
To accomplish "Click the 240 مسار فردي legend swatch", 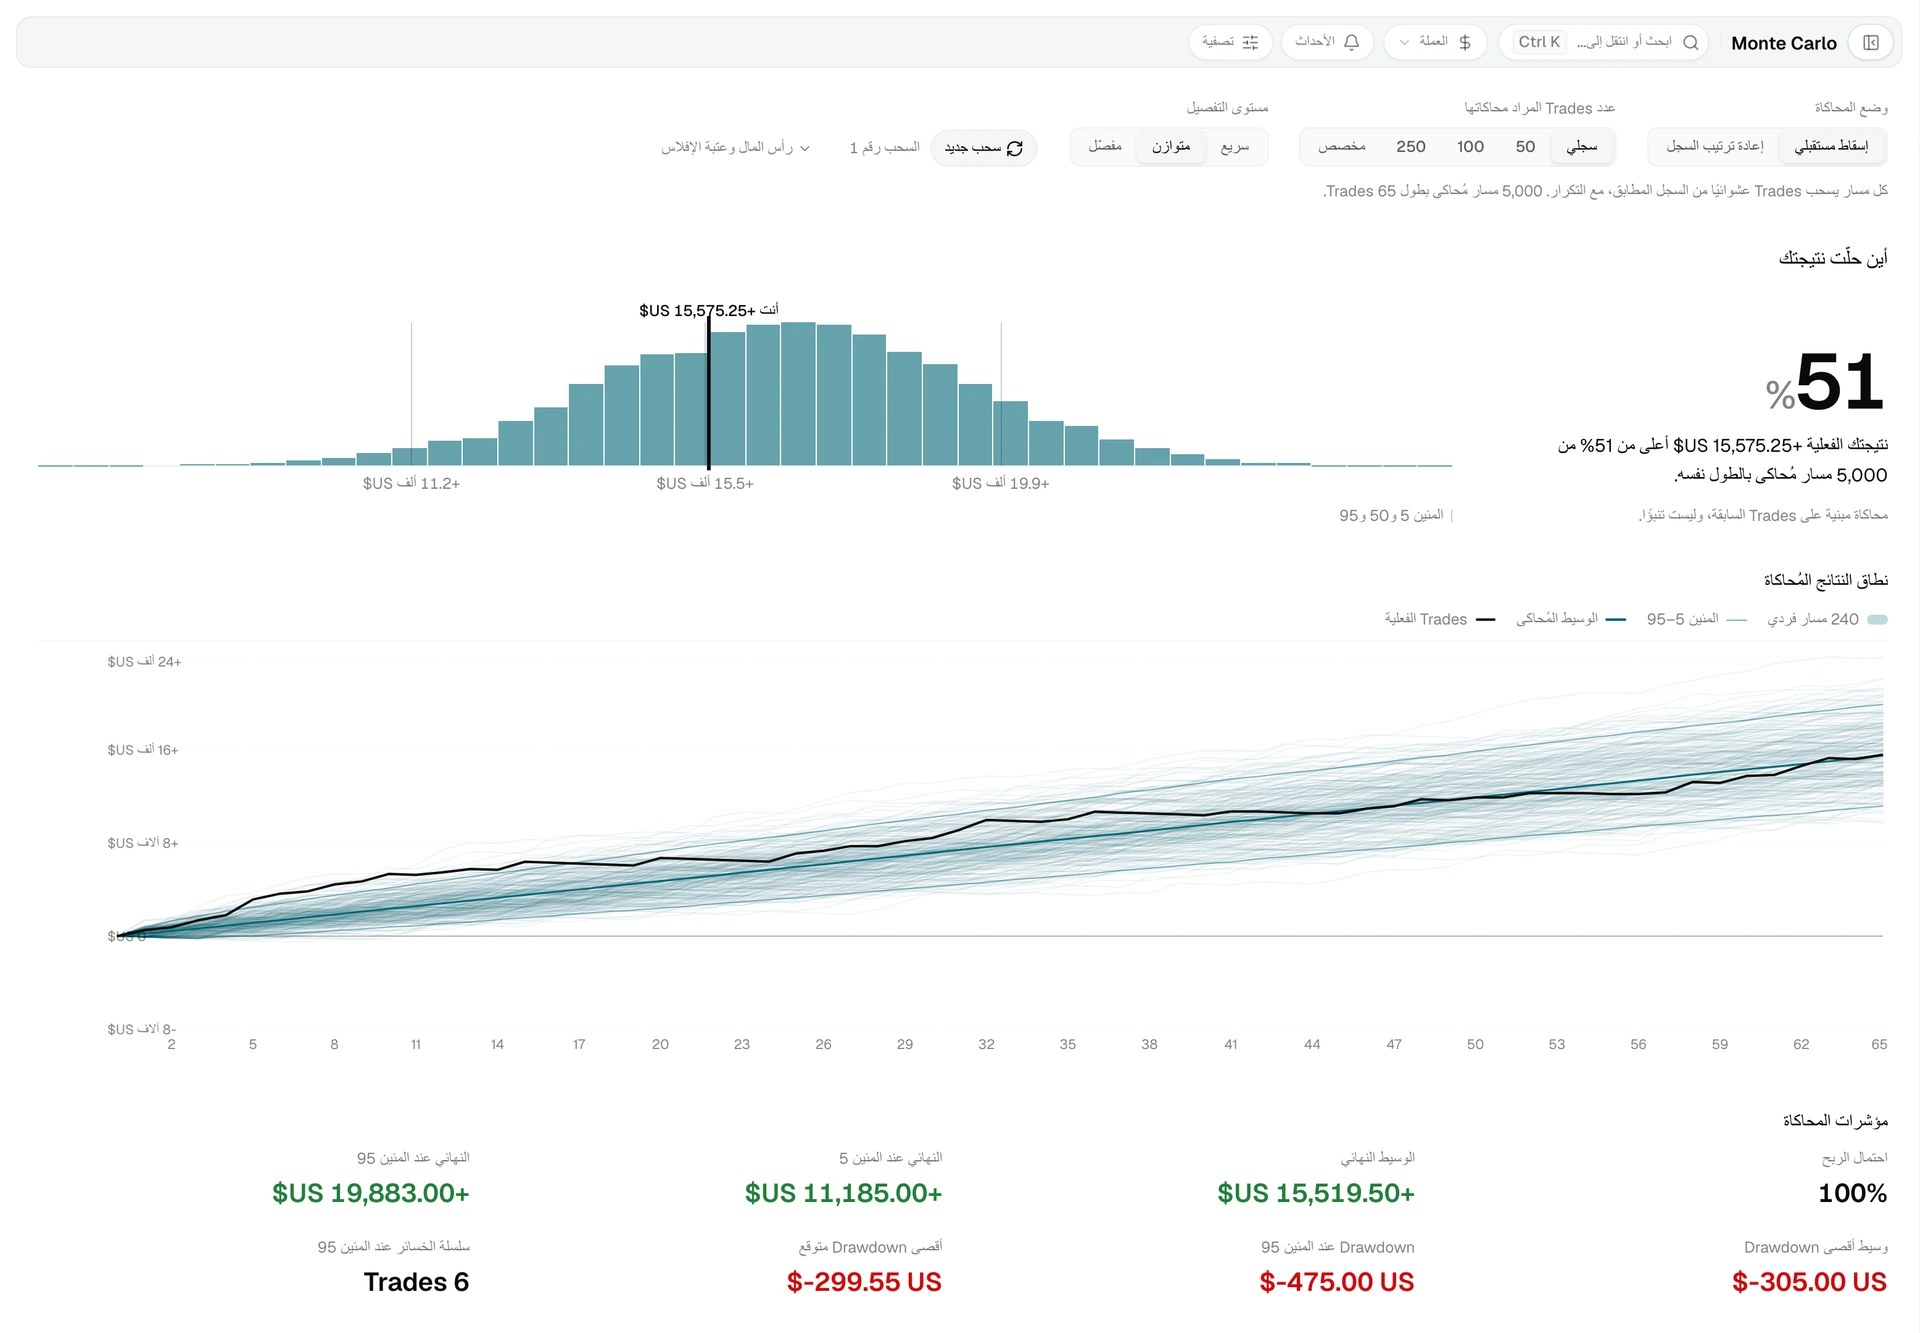I will tap(1878, 620).
